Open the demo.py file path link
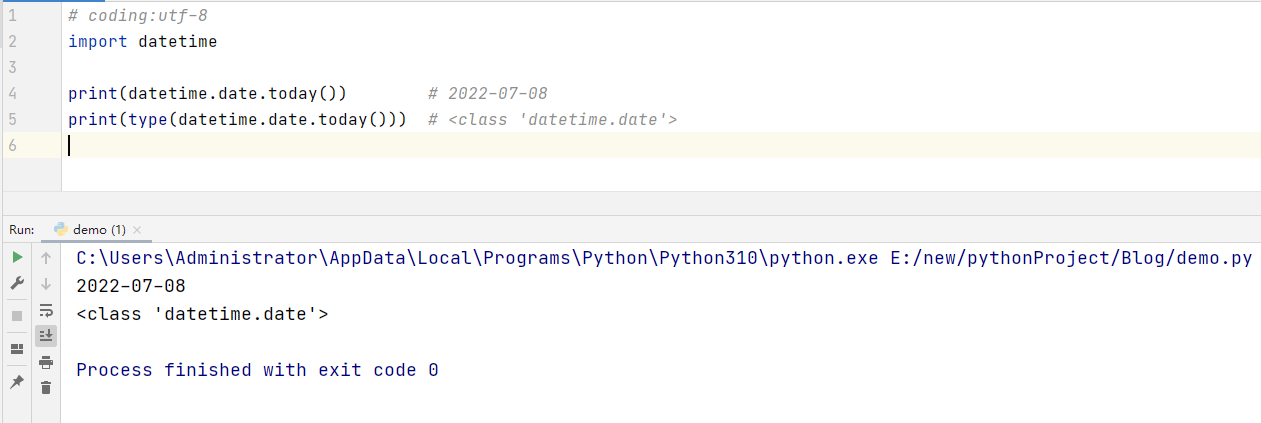Screen dimensions: 1261x423 [1070, 258]
